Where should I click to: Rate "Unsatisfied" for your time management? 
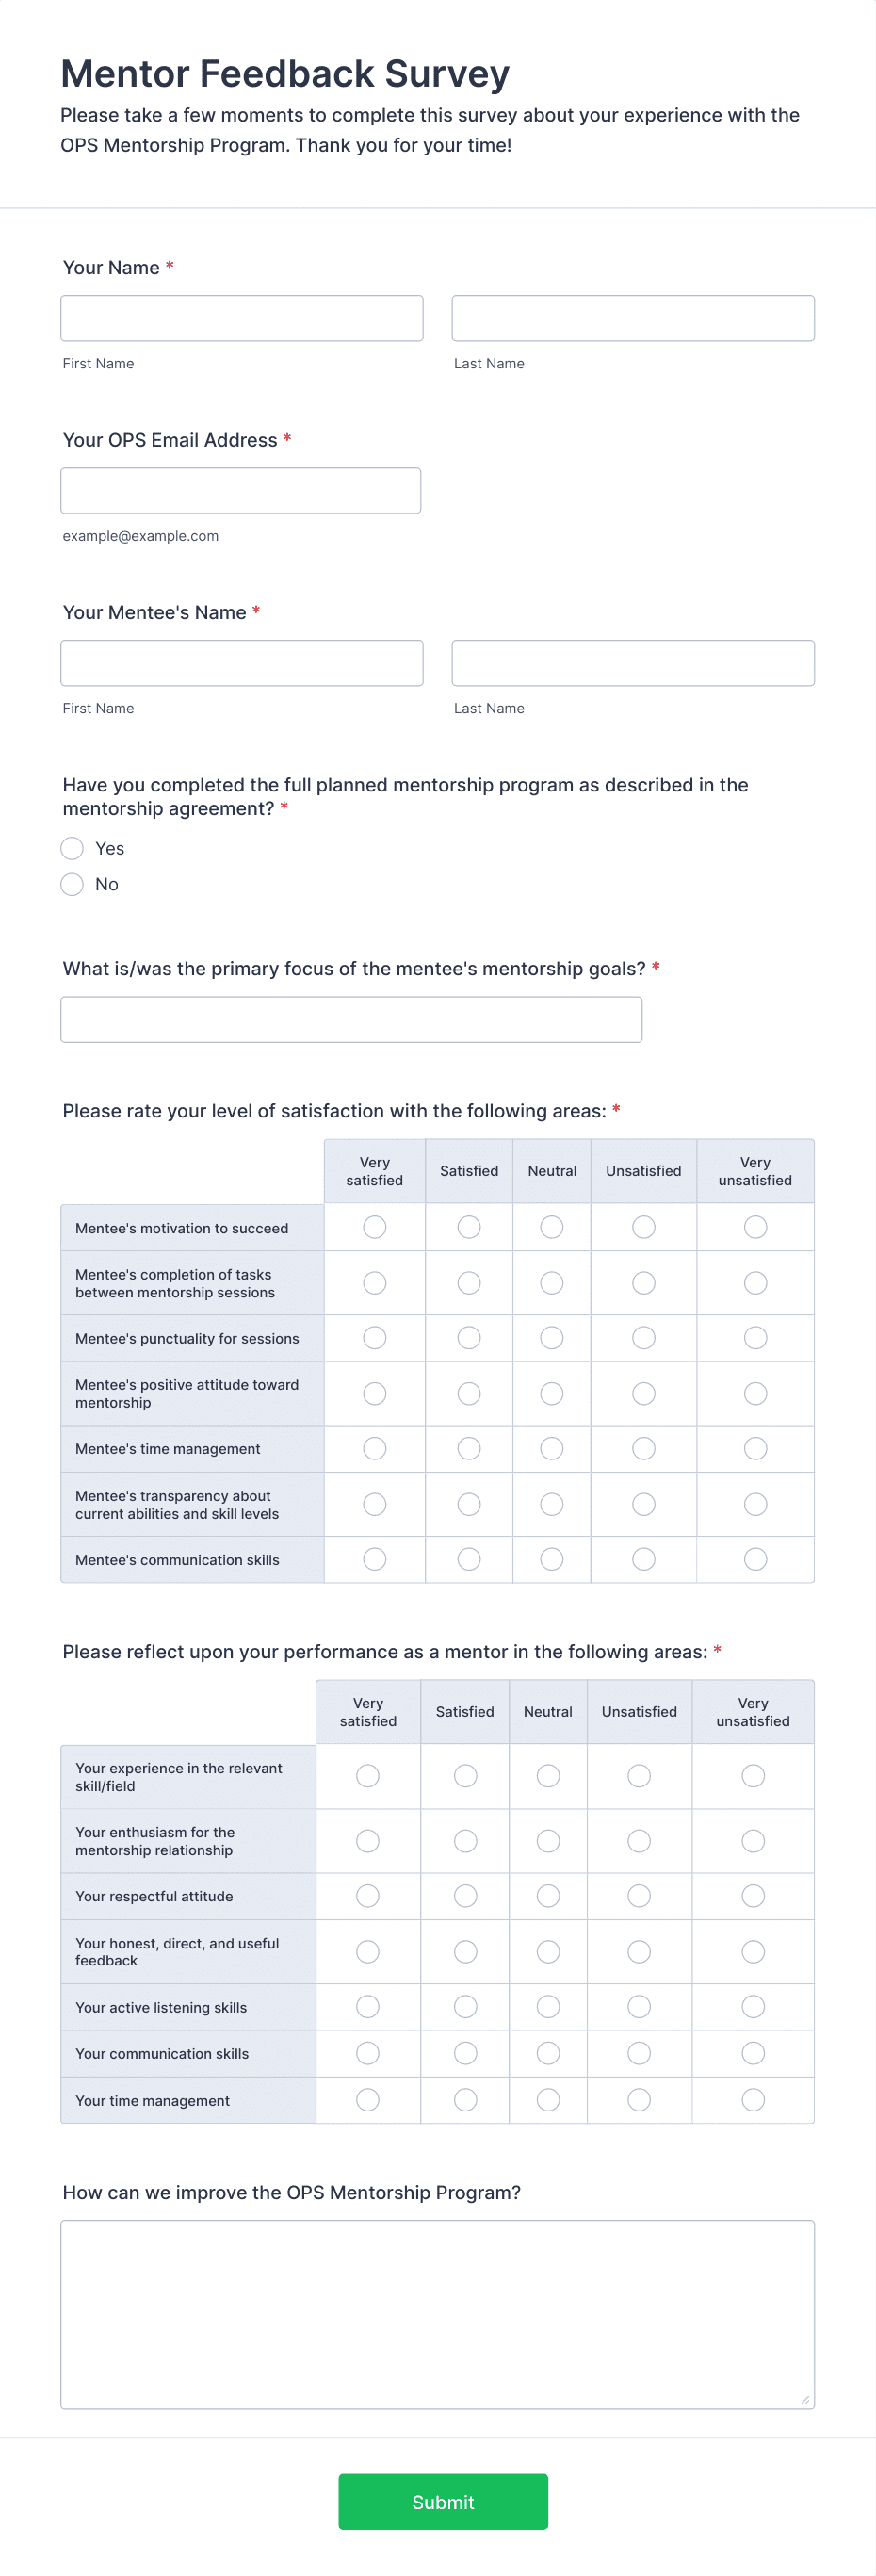(638, 2100)
